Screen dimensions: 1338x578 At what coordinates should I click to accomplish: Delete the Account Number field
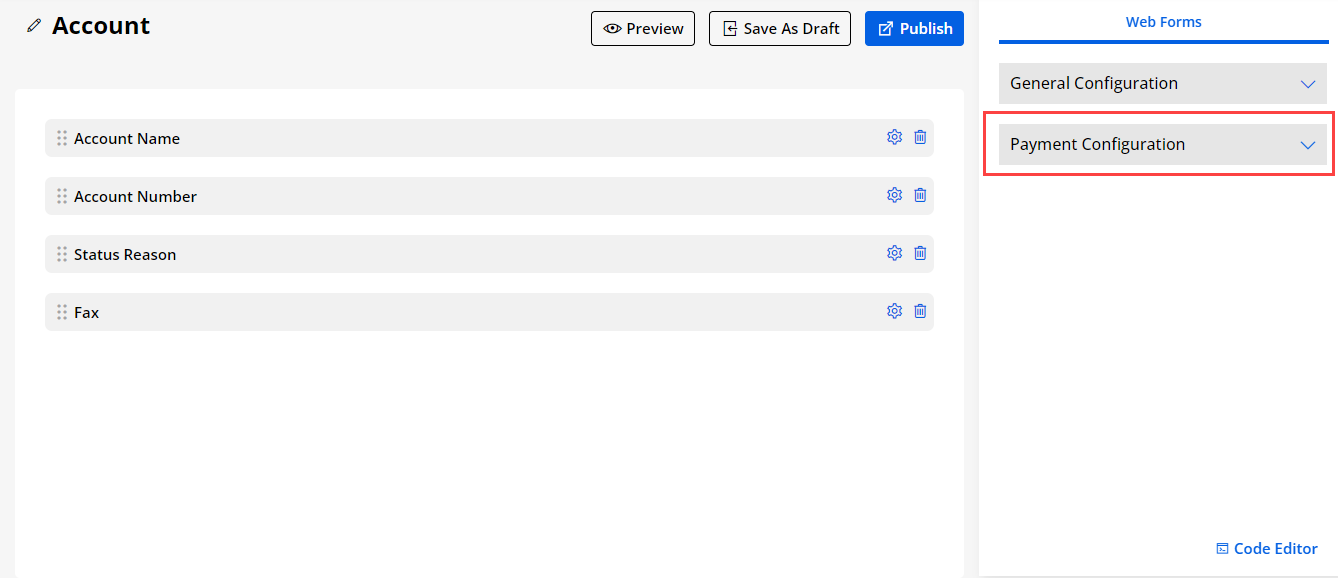[x=920, y=196]
